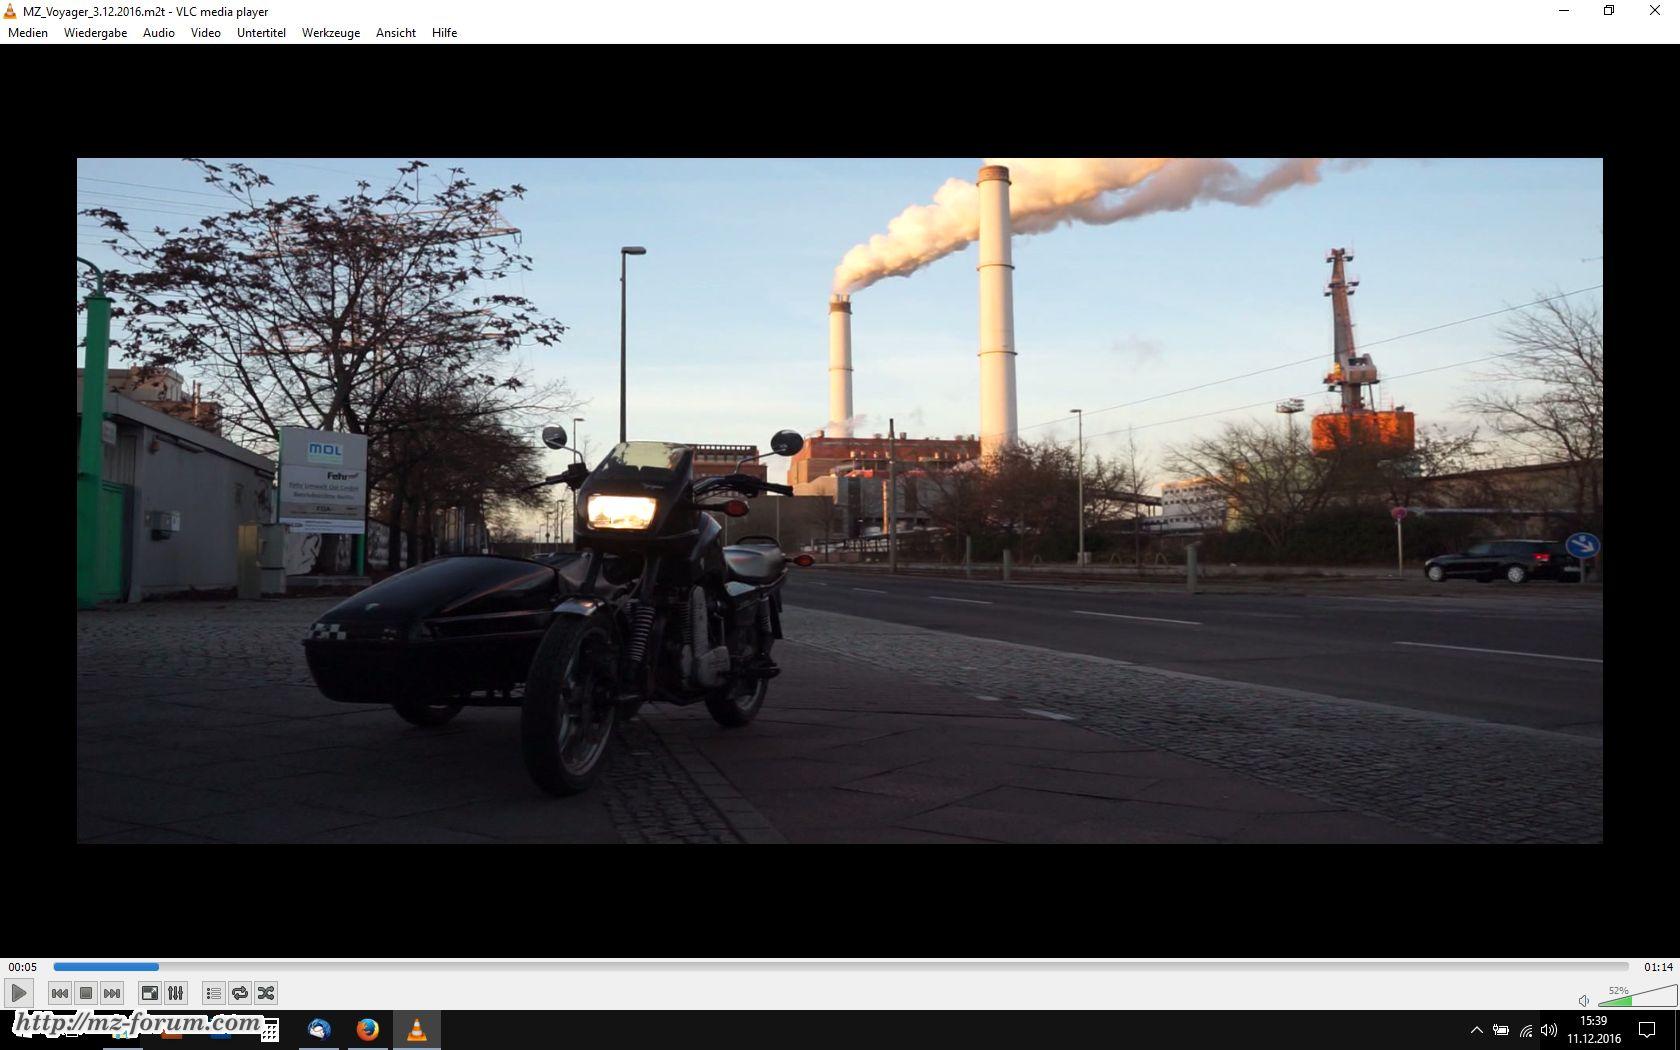Click the total duration label 01:14
Viewport: 1680px width, 1050px height.
[1658, 967]
